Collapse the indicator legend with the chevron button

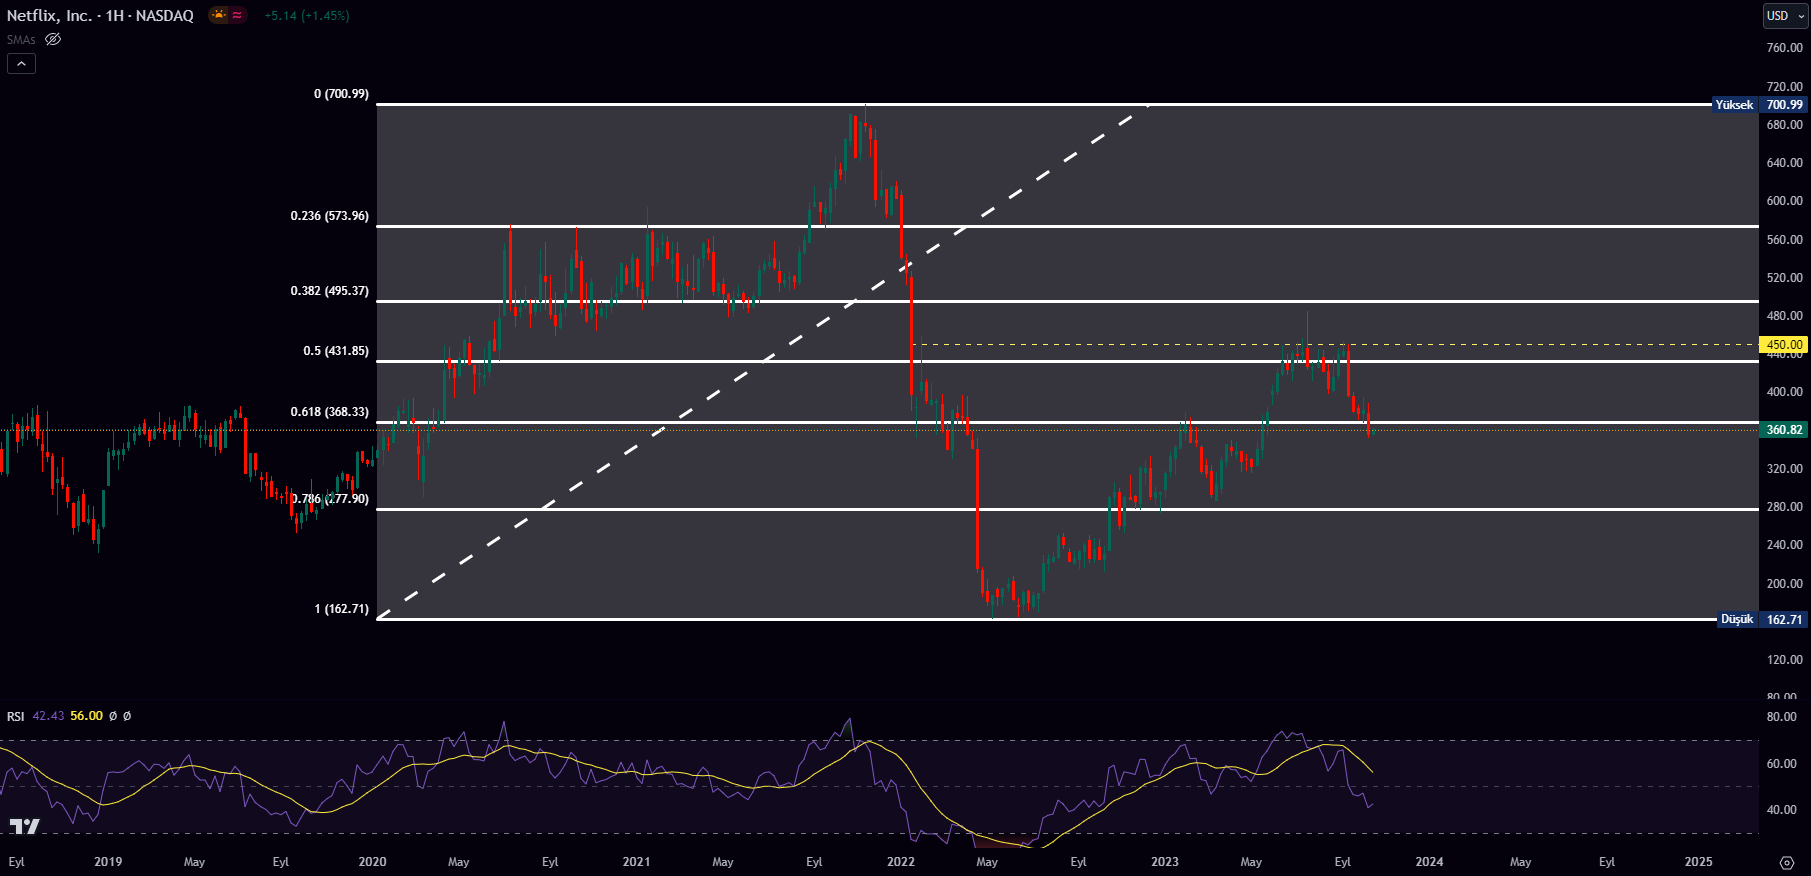(21, 63)
